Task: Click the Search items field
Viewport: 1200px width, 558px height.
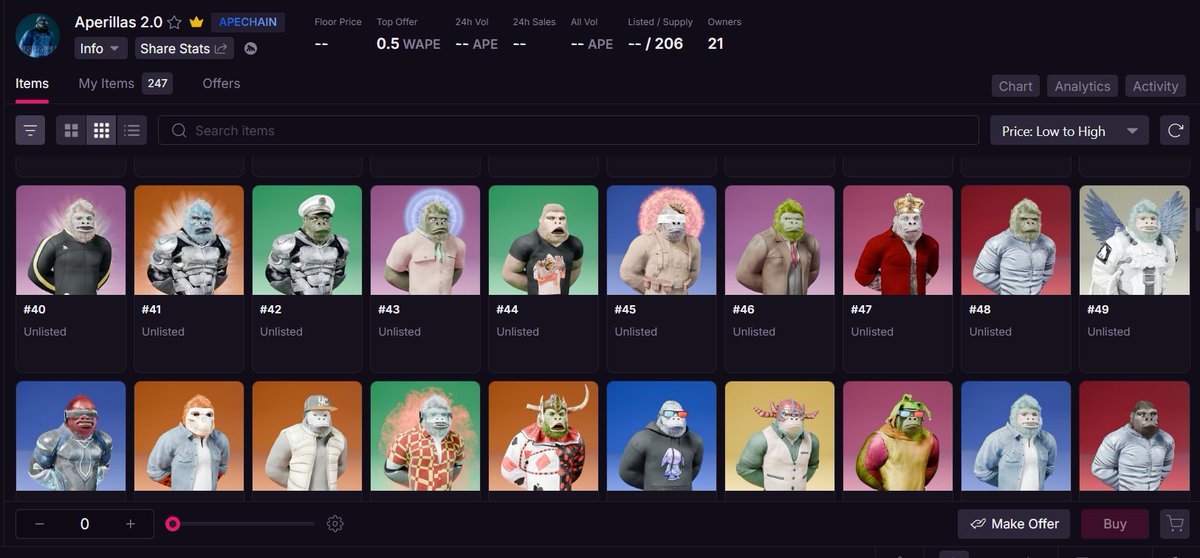Action: pos(568,130)
